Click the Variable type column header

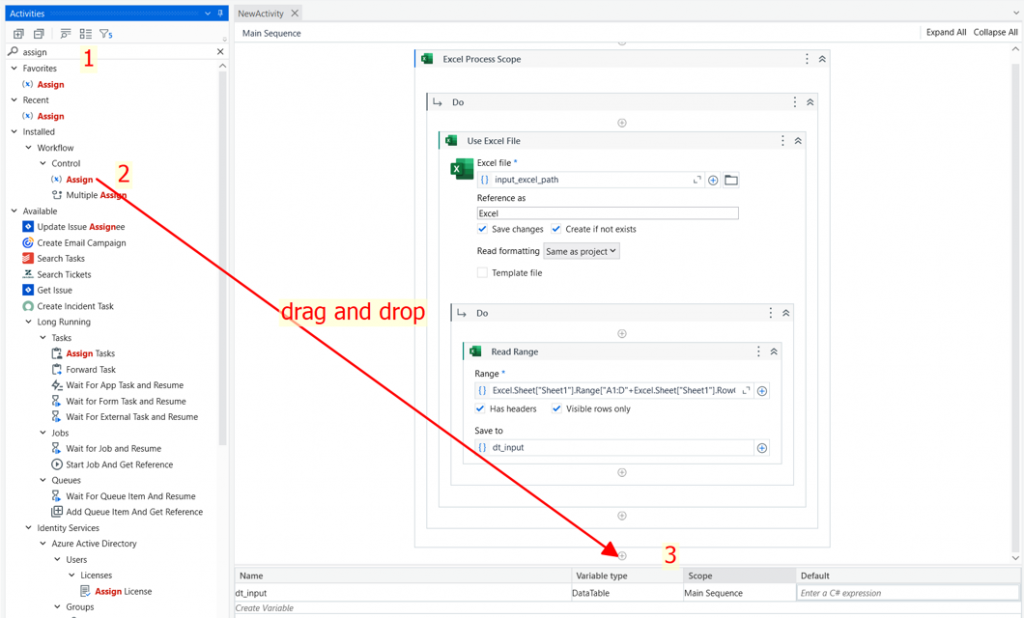(628, 576)
